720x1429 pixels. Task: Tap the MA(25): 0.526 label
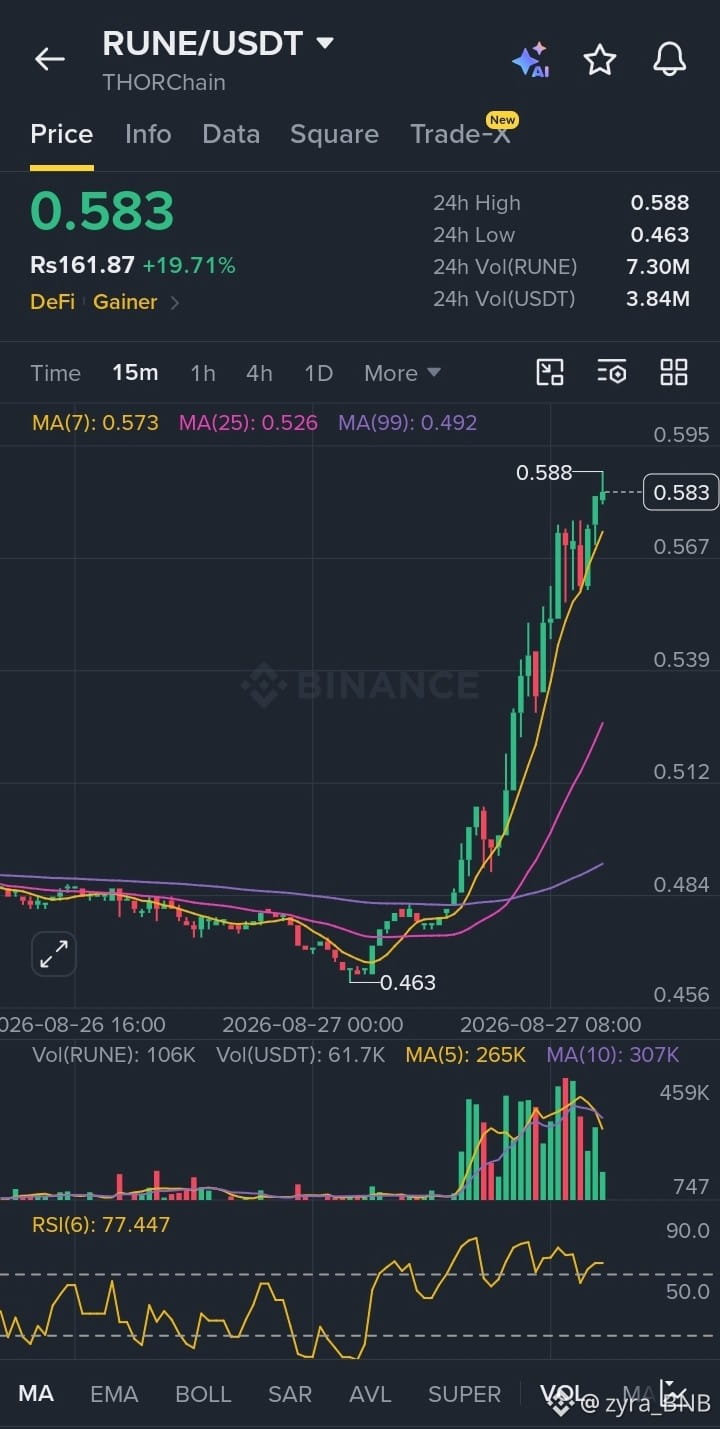pos(248,423)
